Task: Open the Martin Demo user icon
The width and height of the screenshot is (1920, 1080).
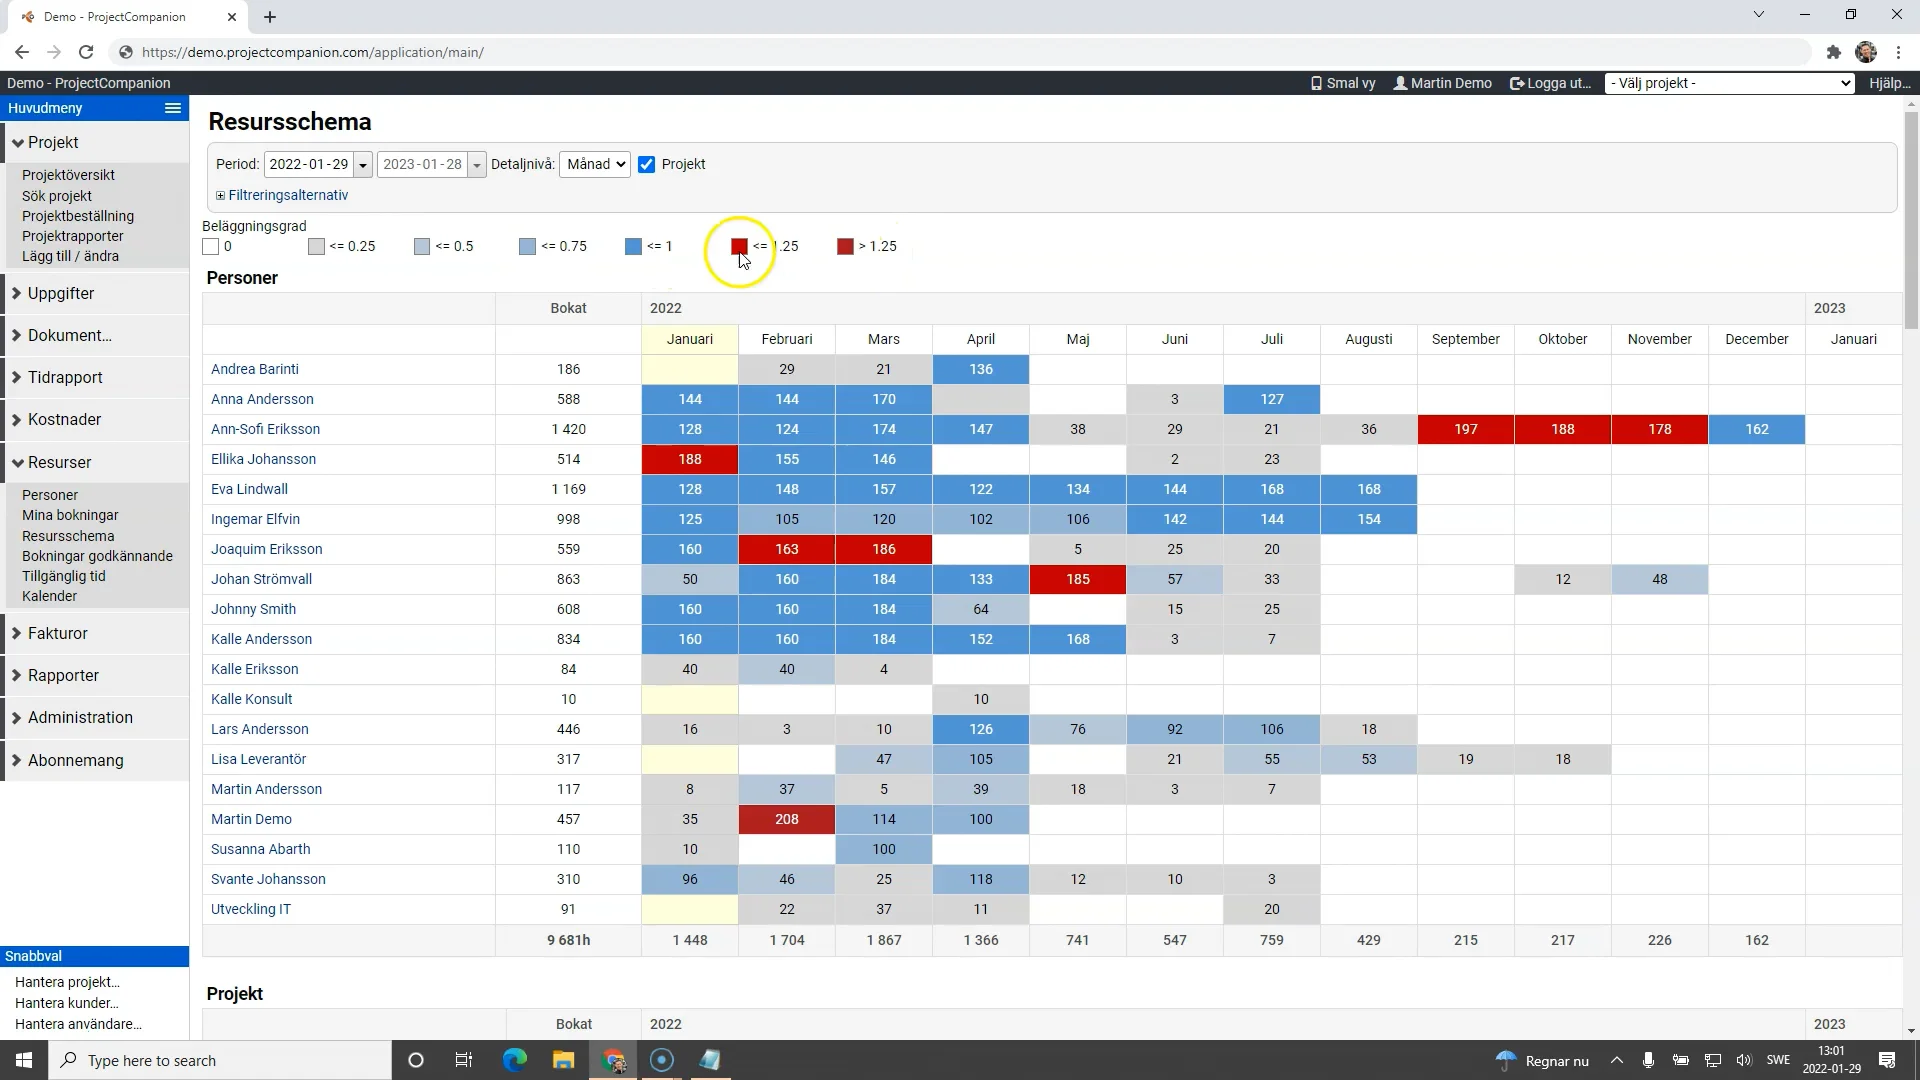Action: [x=1400, y=83]
